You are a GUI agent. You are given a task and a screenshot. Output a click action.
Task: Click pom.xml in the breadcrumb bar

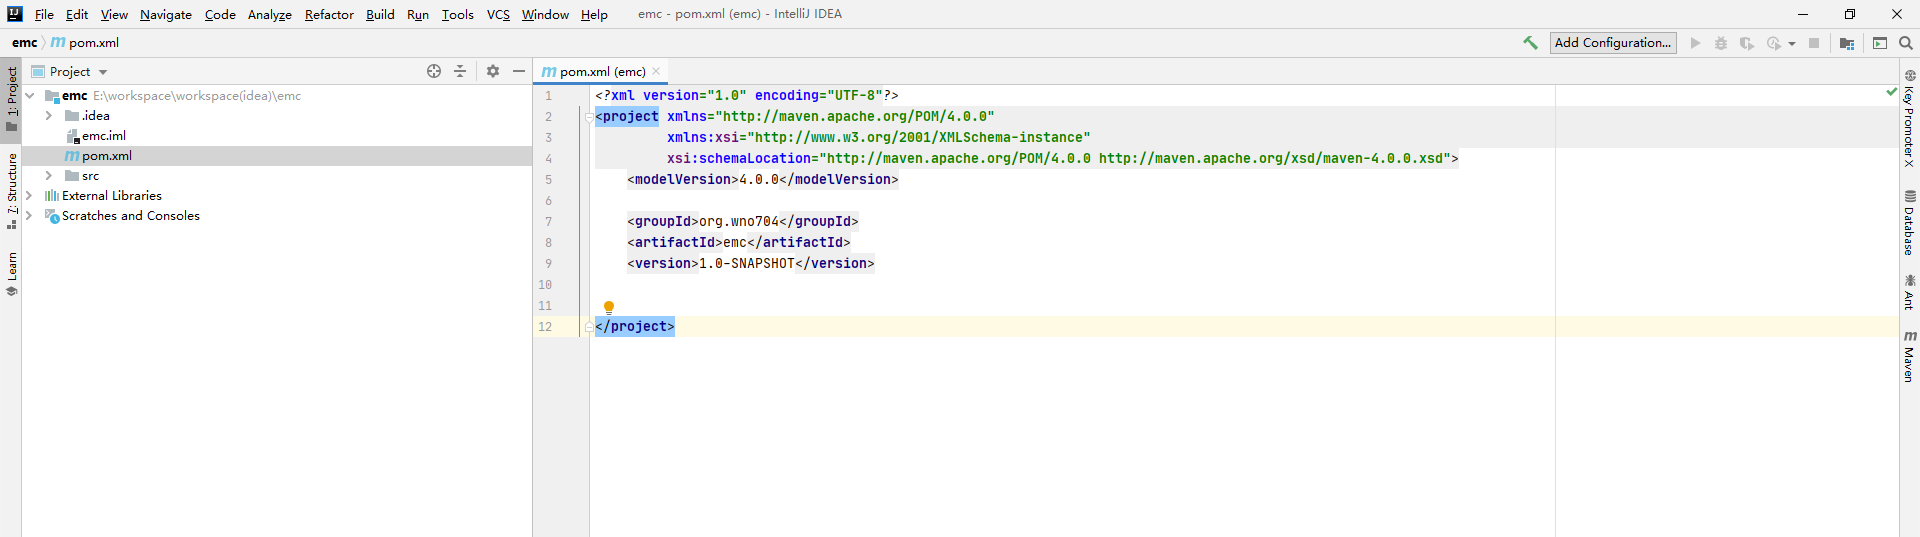(x=93, y=43)
